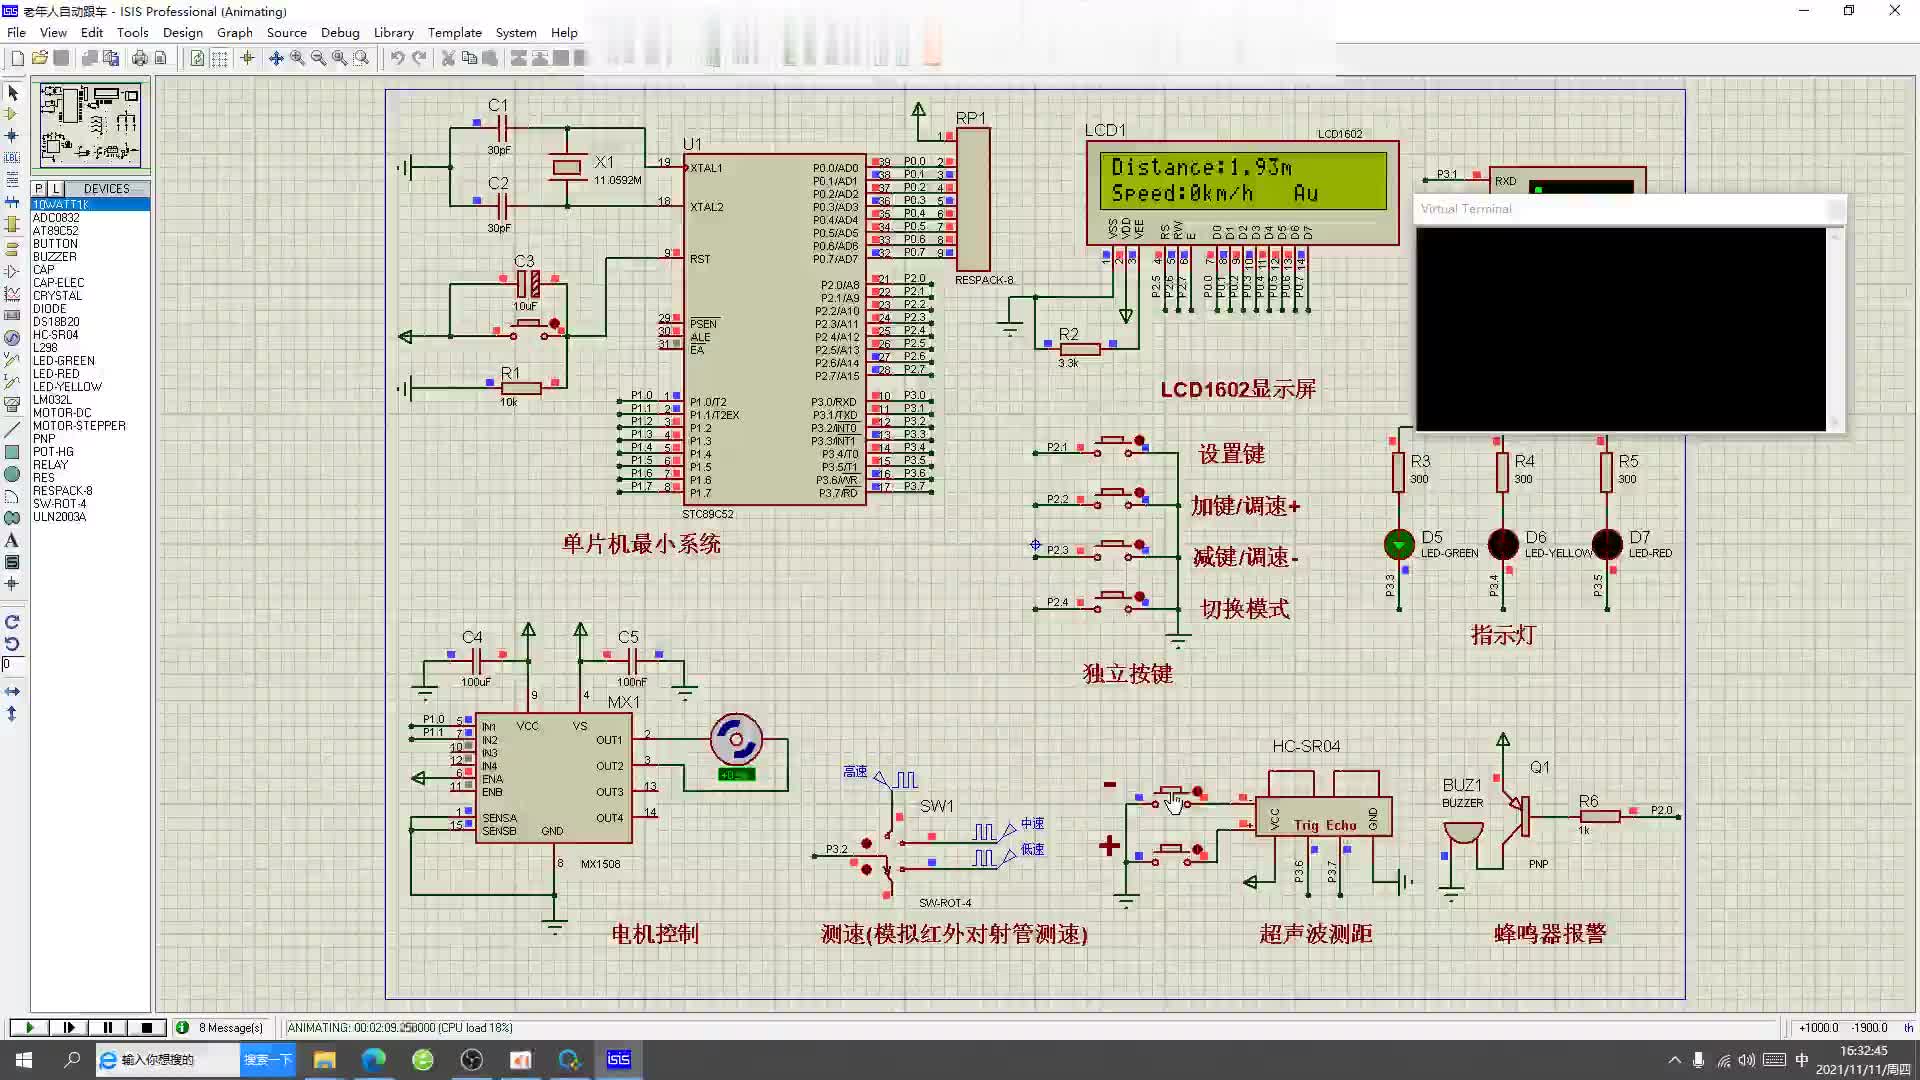This screenshot has width=1920, height=1080.
Task: Click the Pan/center view icon
Action: click(276, 58)
